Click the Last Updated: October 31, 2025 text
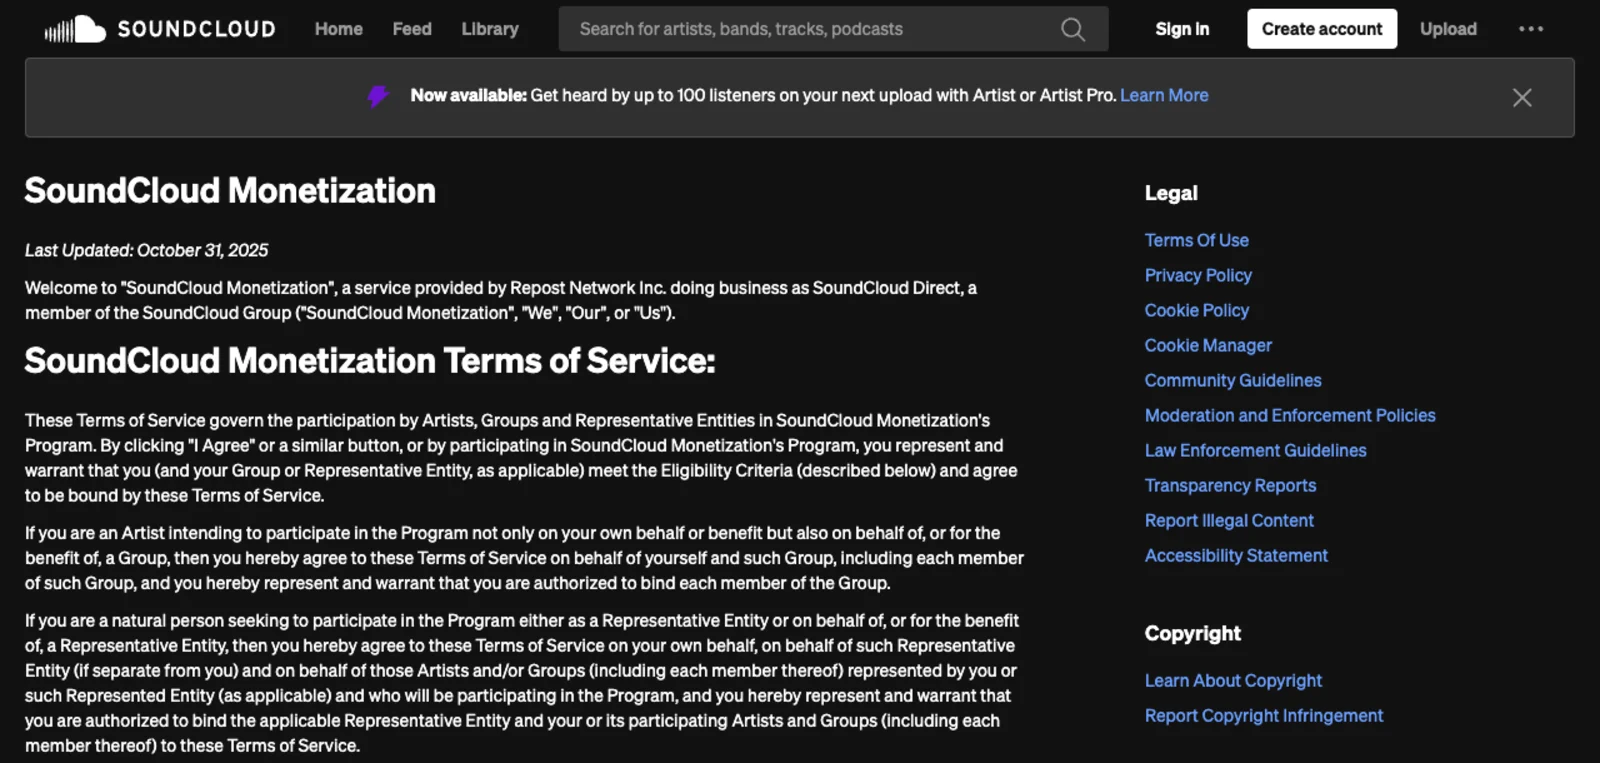This screenshot has width=1600, height=763. point(146,250)
